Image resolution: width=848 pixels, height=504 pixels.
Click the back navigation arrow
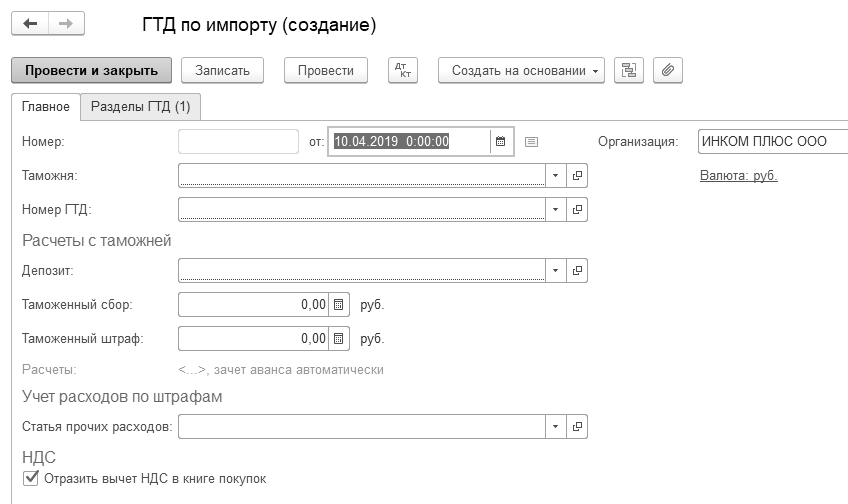(30, 23)
